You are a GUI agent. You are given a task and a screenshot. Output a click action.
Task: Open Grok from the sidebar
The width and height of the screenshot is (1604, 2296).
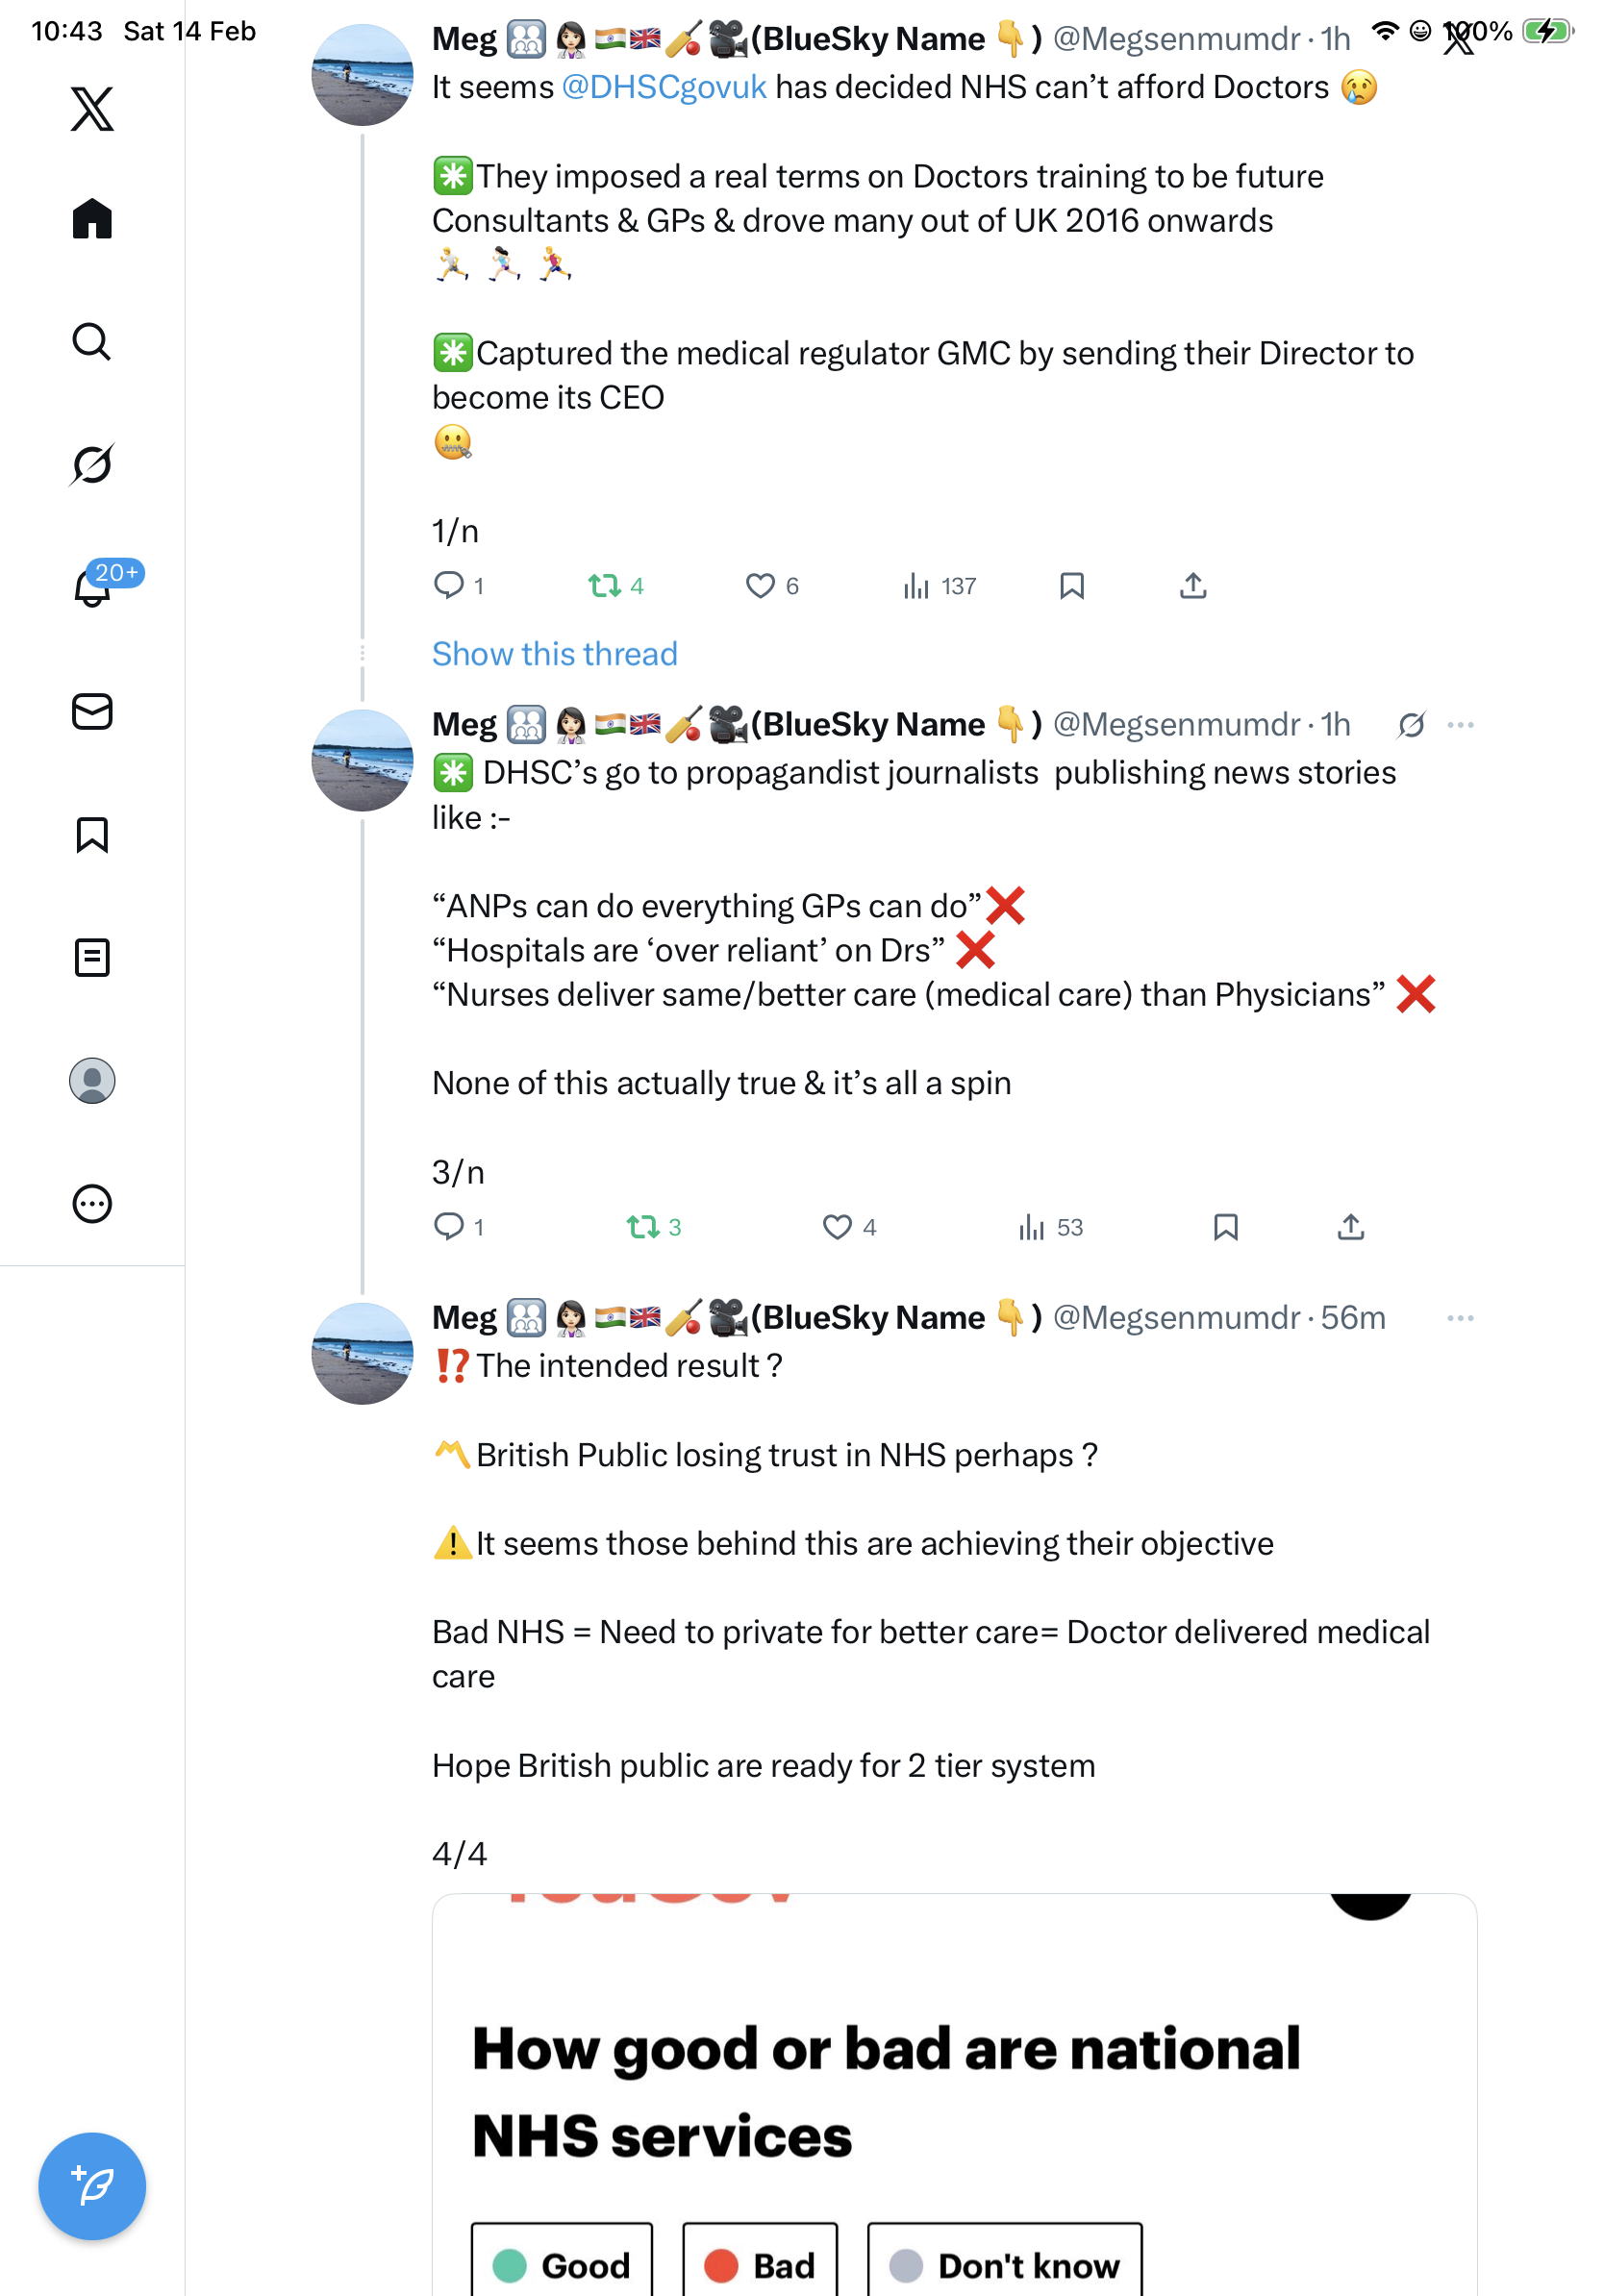(x=92, y=464)
